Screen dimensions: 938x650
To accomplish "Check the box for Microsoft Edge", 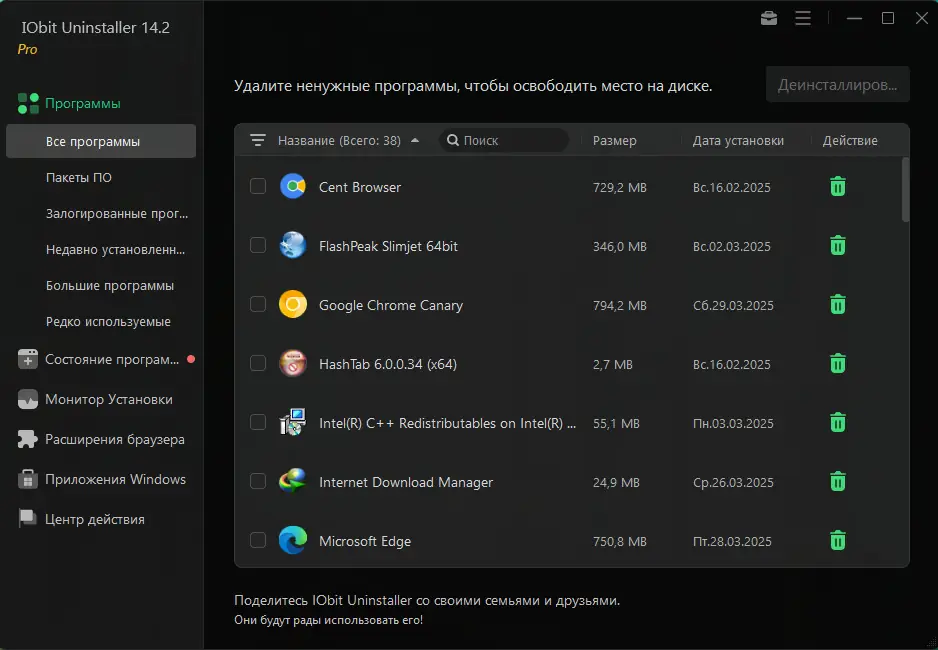I will click(258, 541).
